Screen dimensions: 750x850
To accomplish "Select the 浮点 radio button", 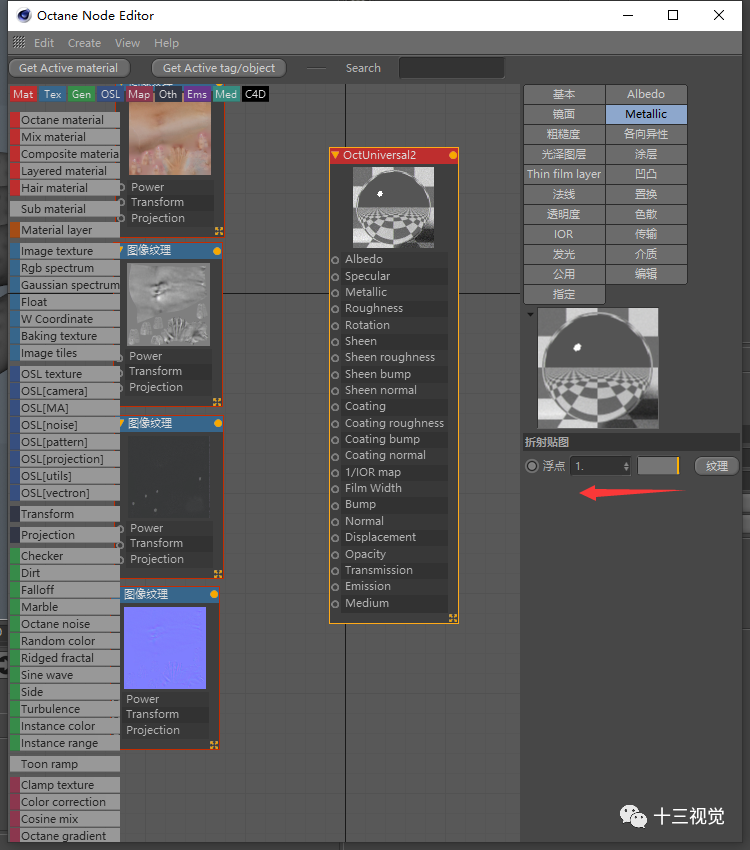I will coord(532,466).
